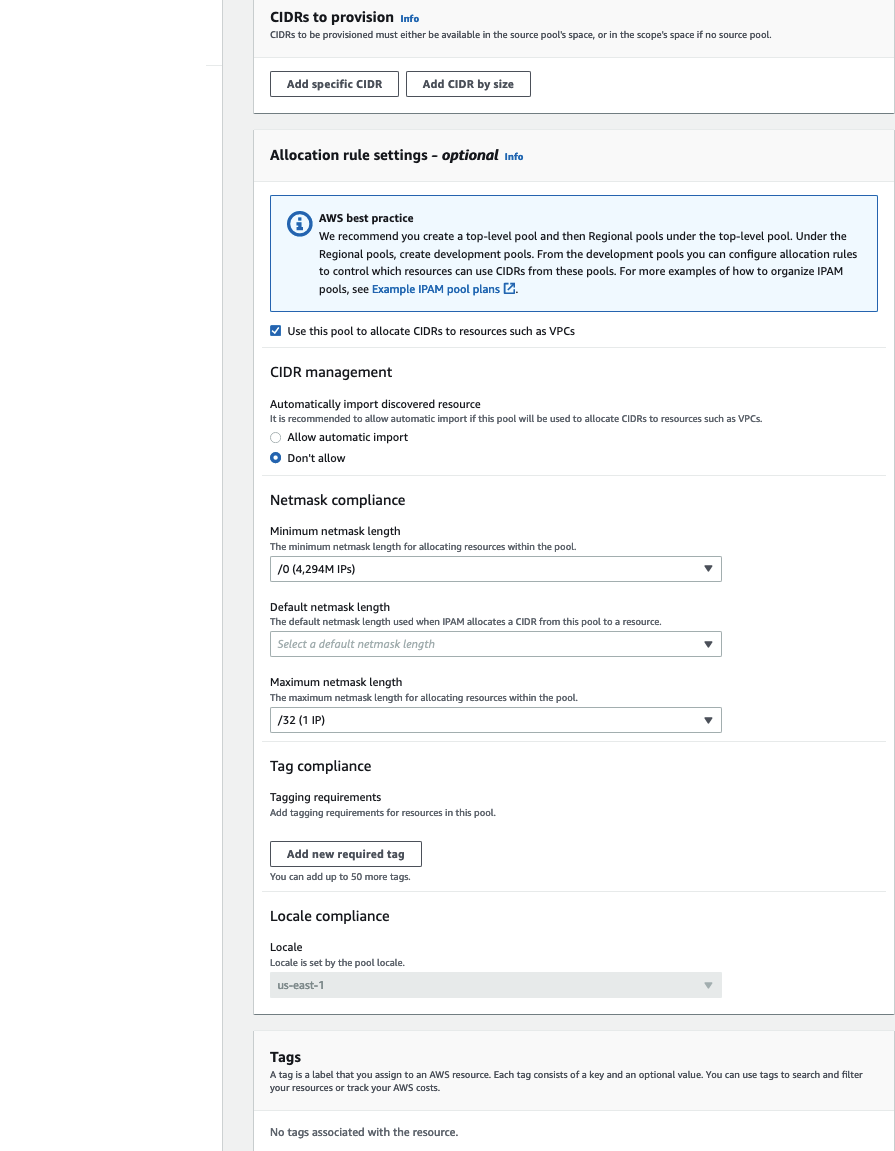Open the Minimum netmask length dropdown showing /0
Viewport: 895px width, 1151px height.
tap(495, 568)
